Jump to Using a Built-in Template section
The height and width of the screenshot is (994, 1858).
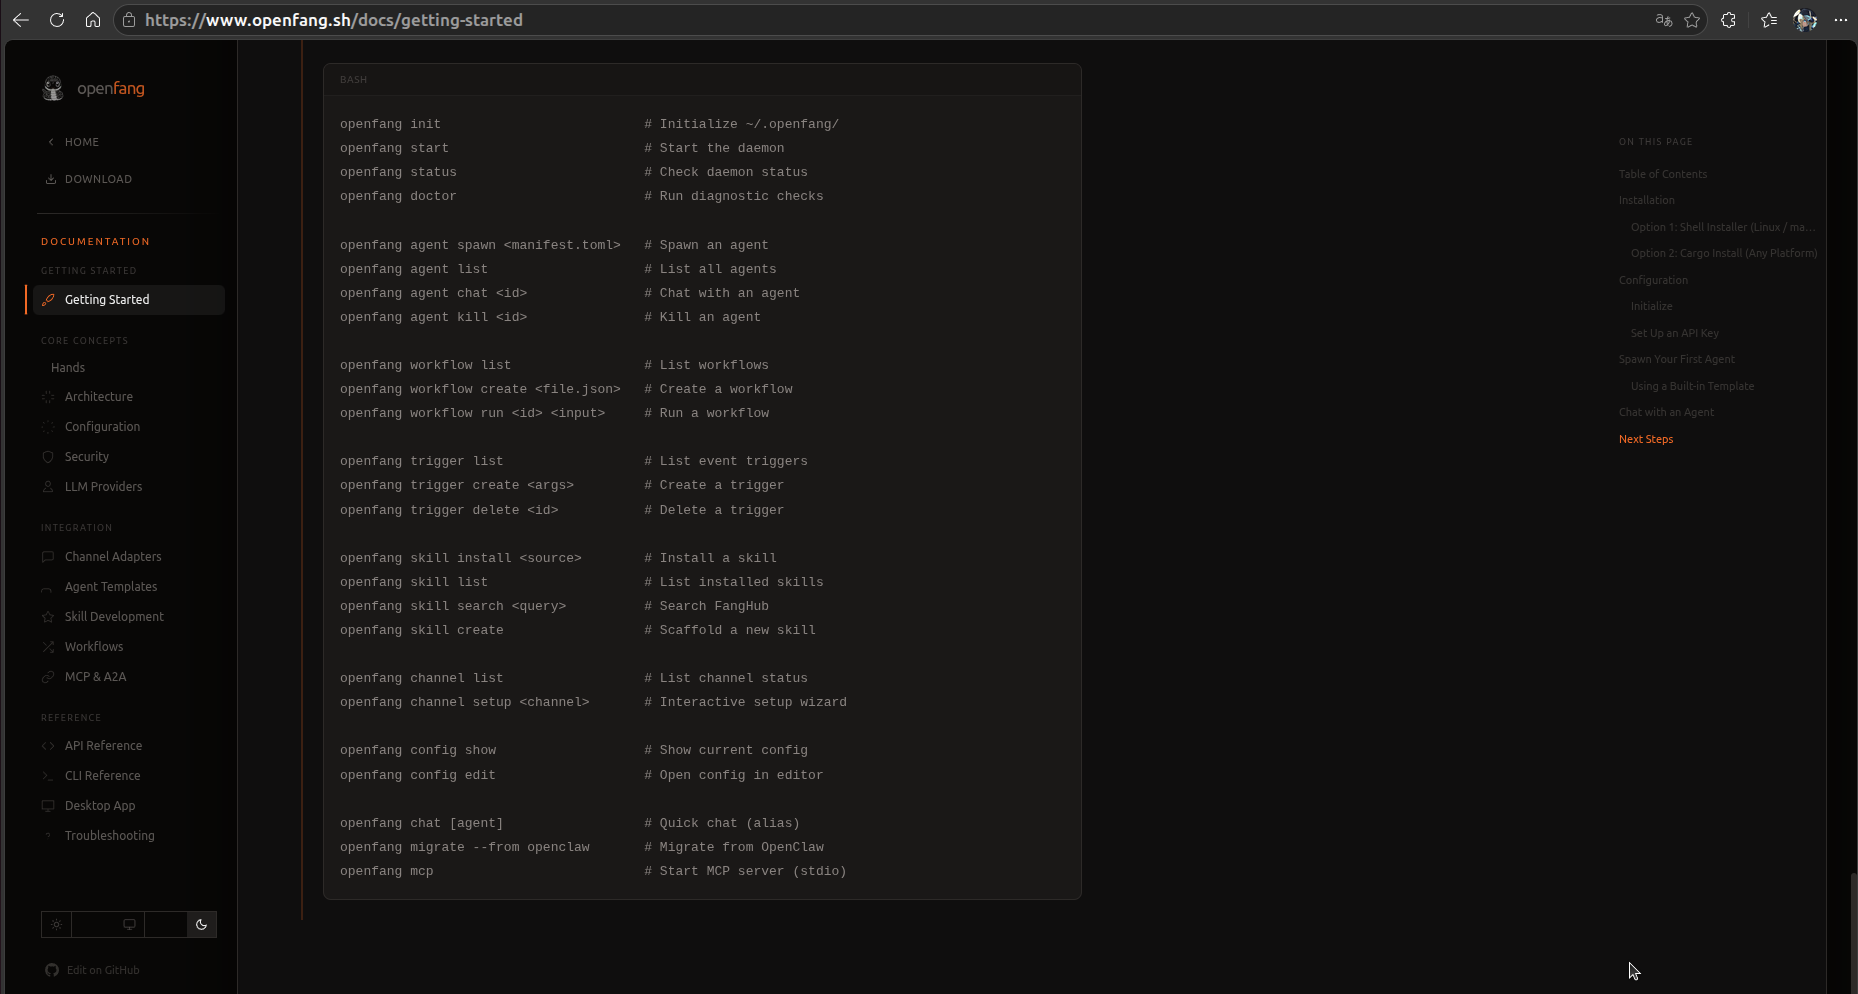(1692, 386)
